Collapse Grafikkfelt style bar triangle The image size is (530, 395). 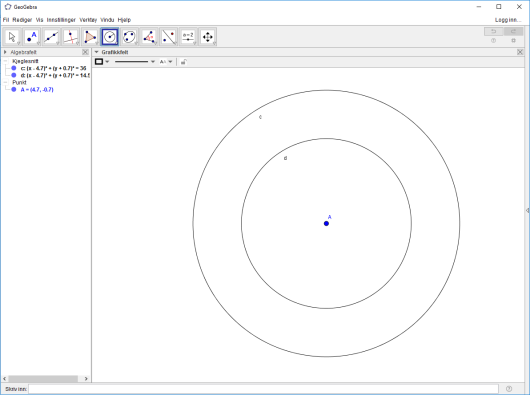coord(96,52)
